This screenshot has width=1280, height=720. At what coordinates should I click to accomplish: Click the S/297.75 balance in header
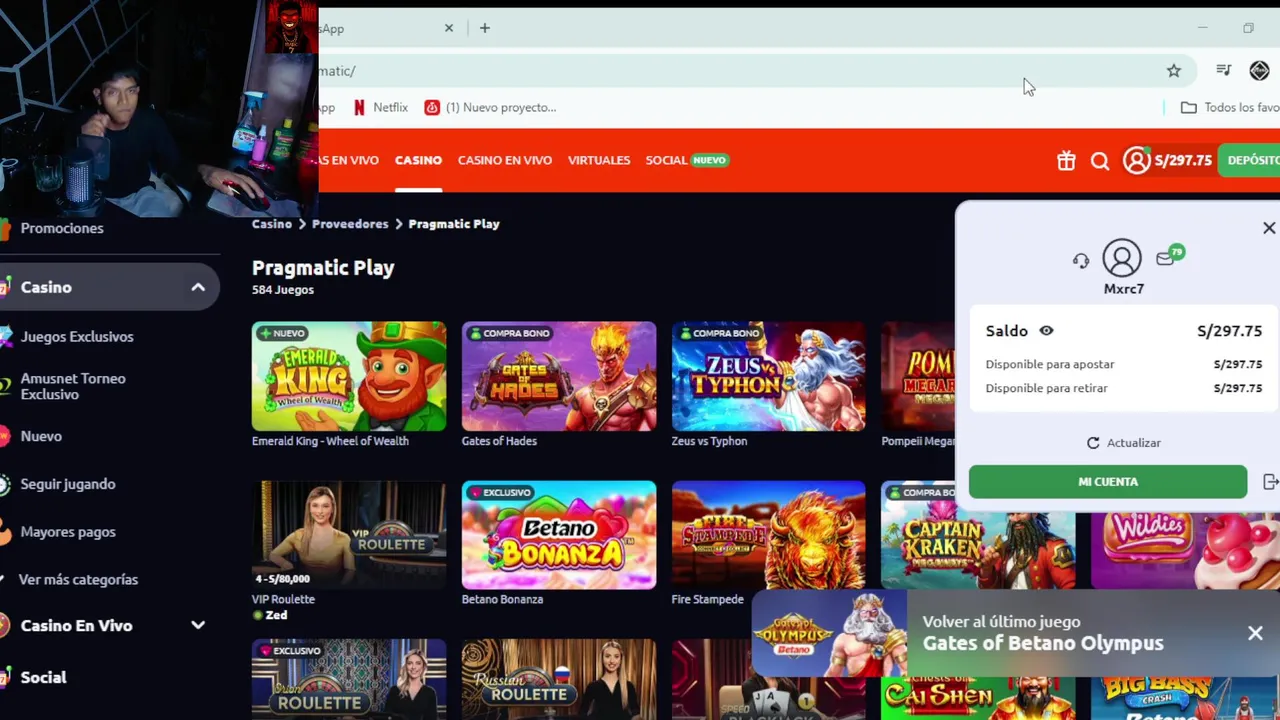pyautogui.click(x=1183, y=160)
